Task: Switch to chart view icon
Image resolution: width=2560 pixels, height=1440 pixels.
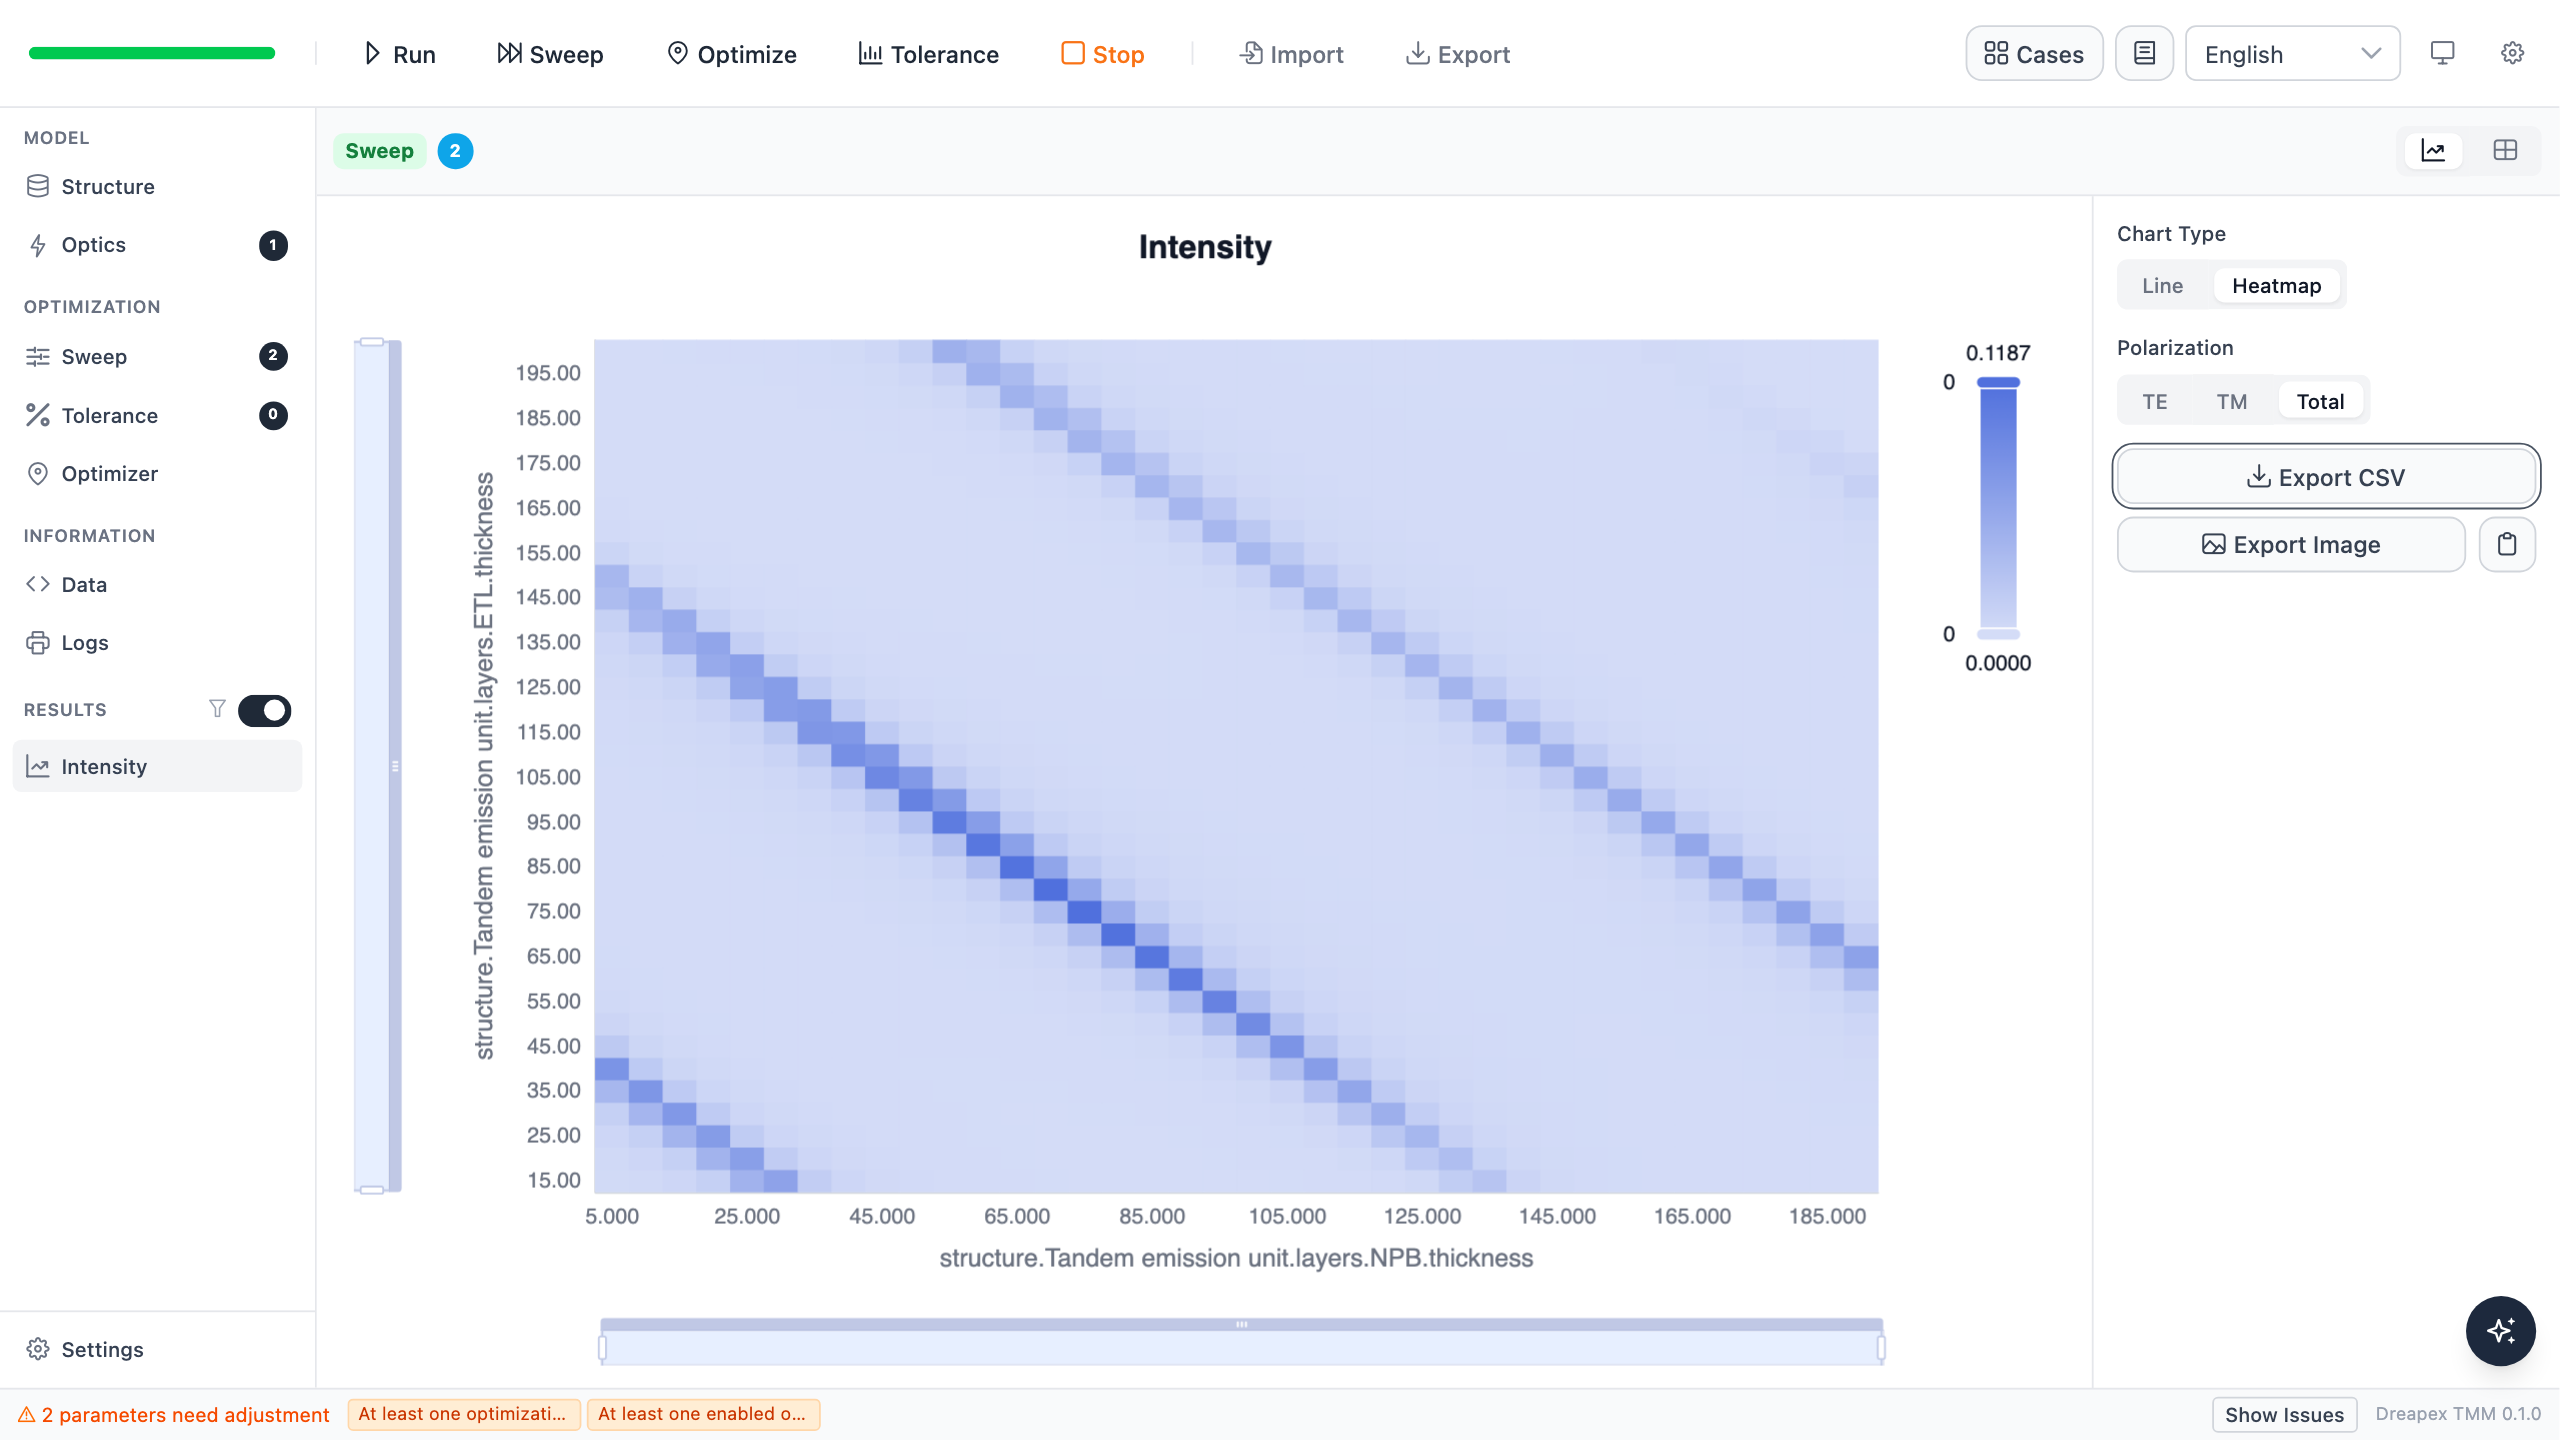Action: point(2433,151)
